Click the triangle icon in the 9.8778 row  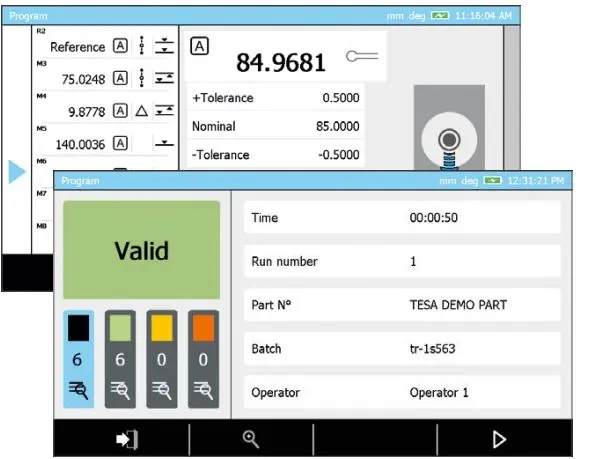click(x=141, y=111)
